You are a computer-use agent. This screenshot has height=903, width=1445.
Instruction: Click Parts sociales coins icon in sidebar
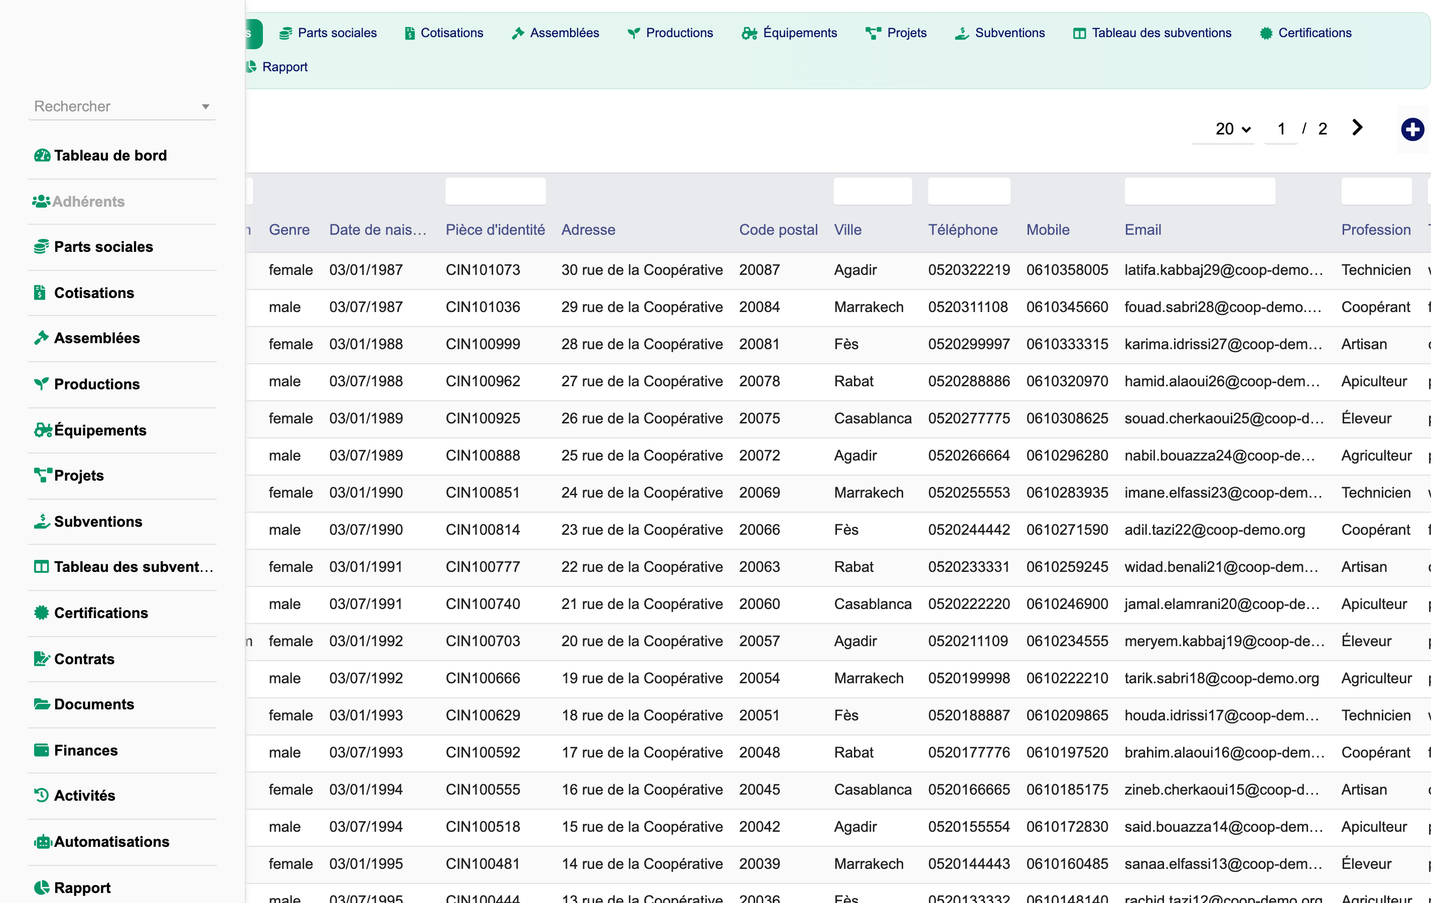point(41,247)
